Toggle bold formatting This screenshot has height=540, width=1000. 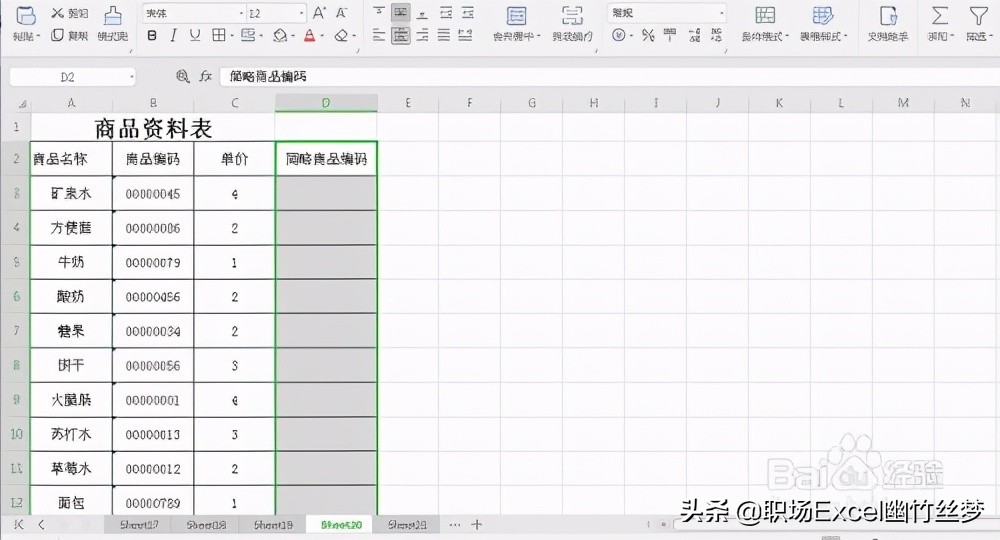tap(152, 36)
